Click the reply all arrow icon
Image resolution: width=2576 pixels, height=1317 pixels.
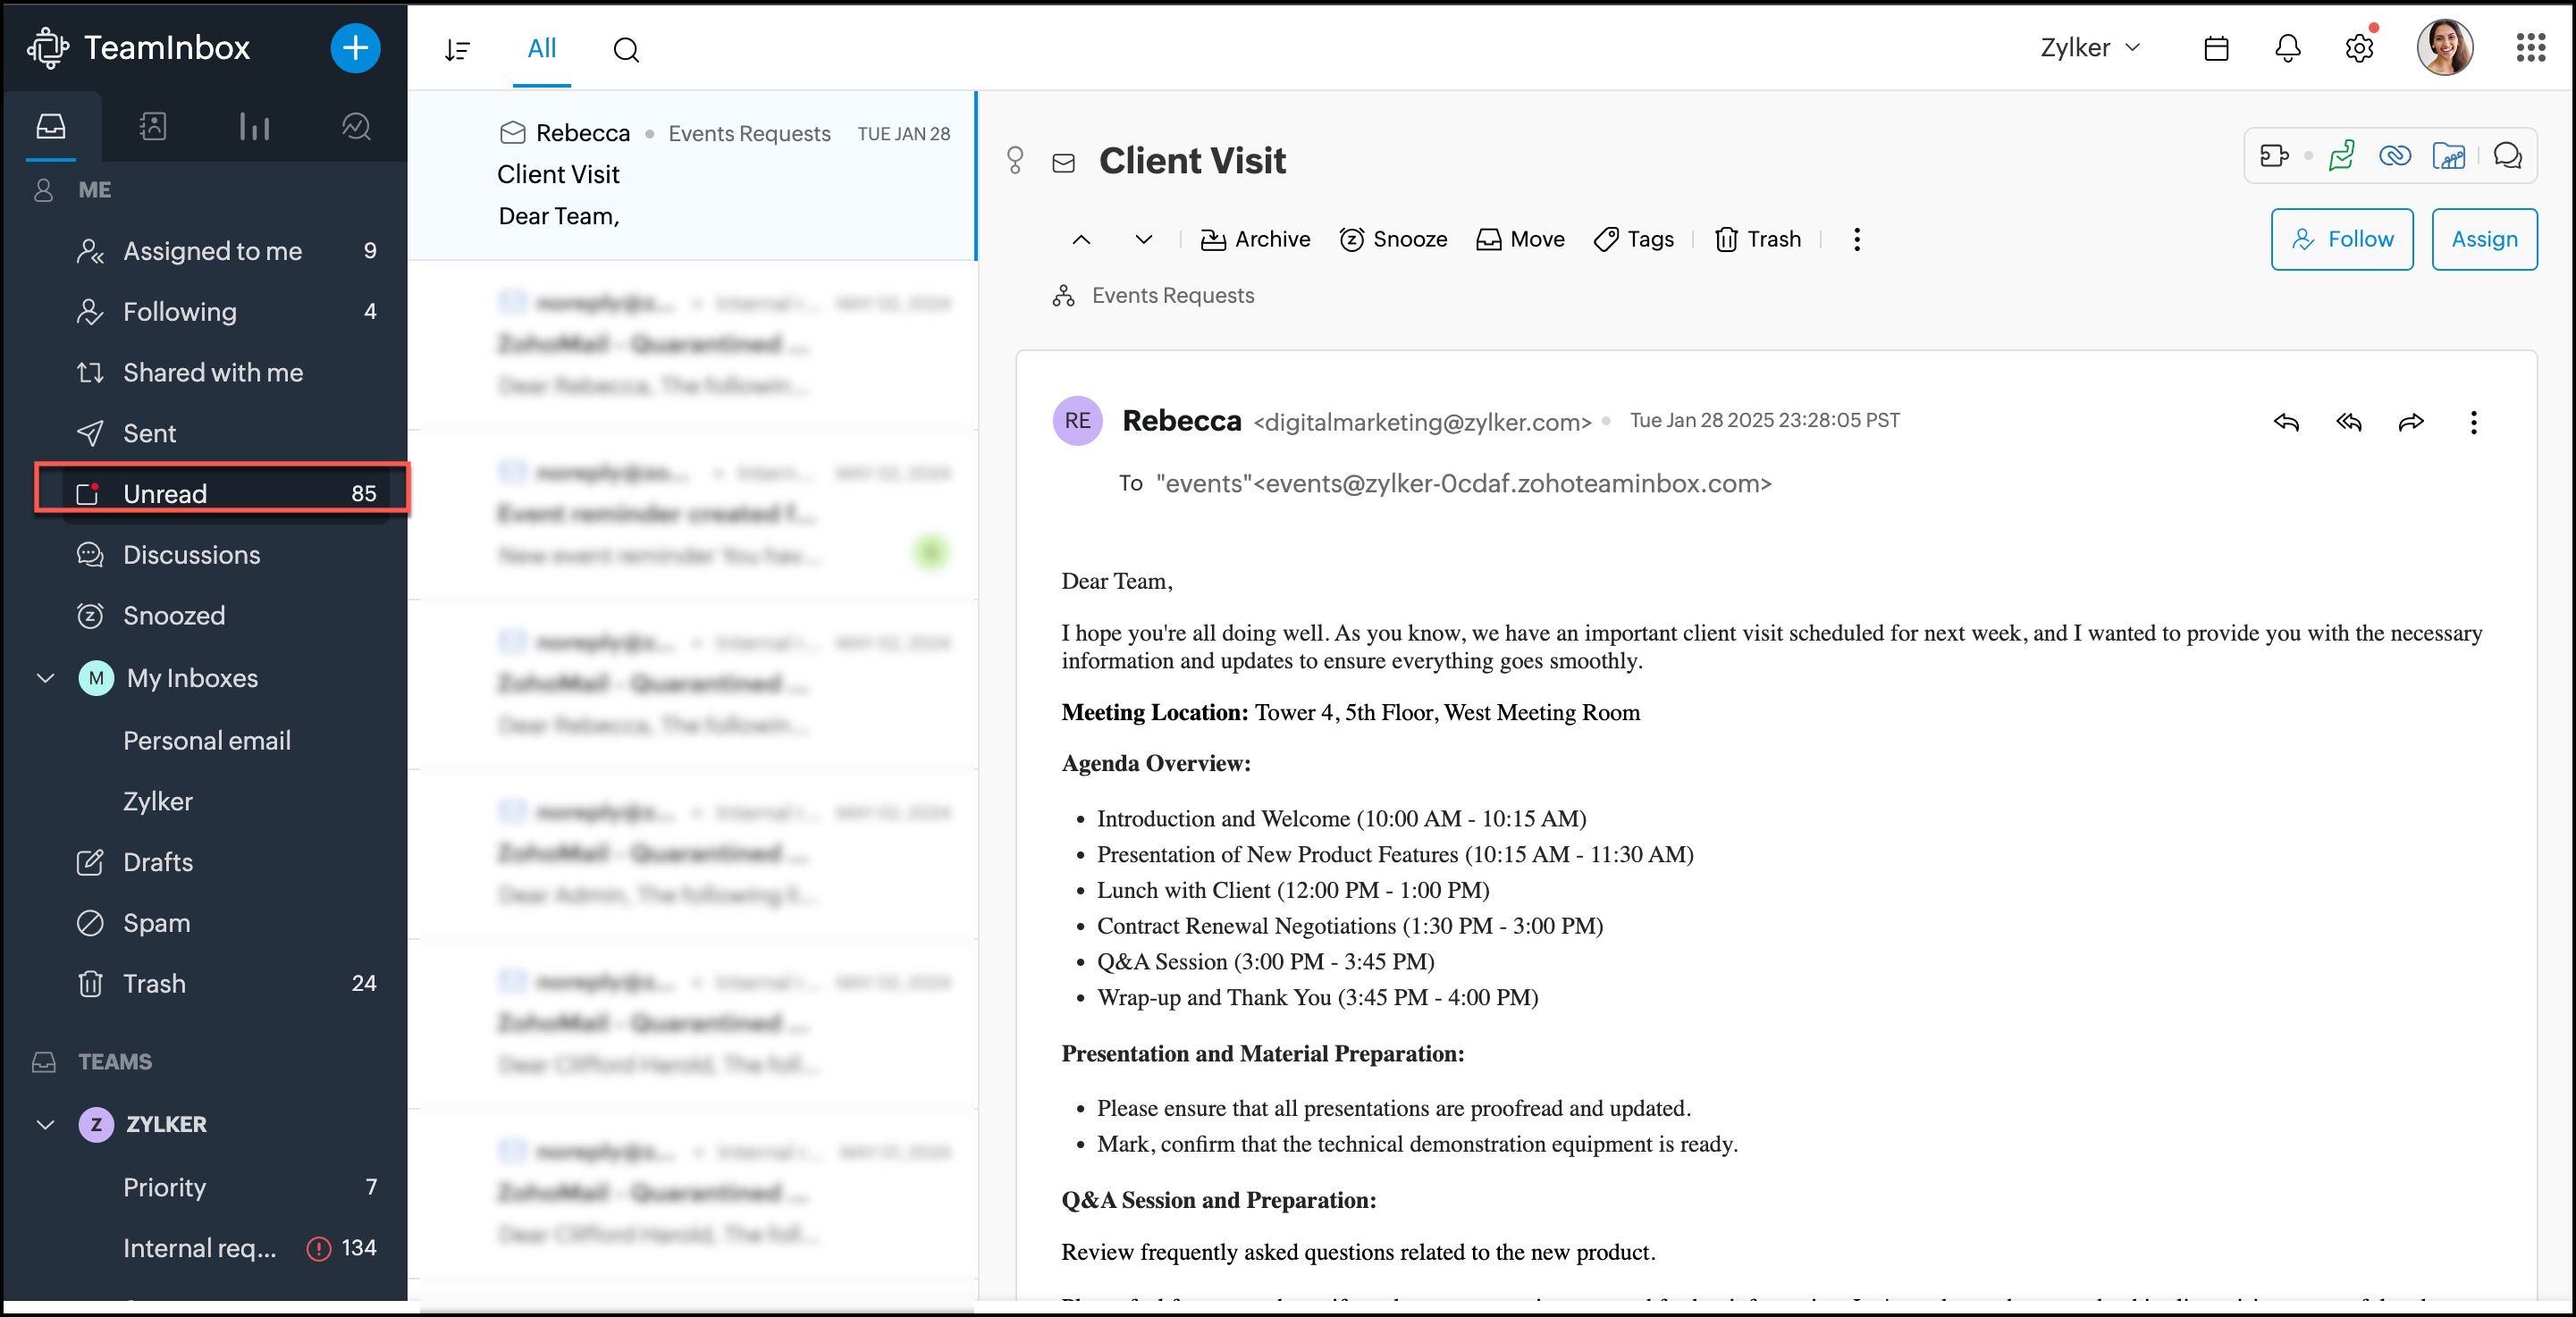pyautogui.click(x=2348, y=422)
